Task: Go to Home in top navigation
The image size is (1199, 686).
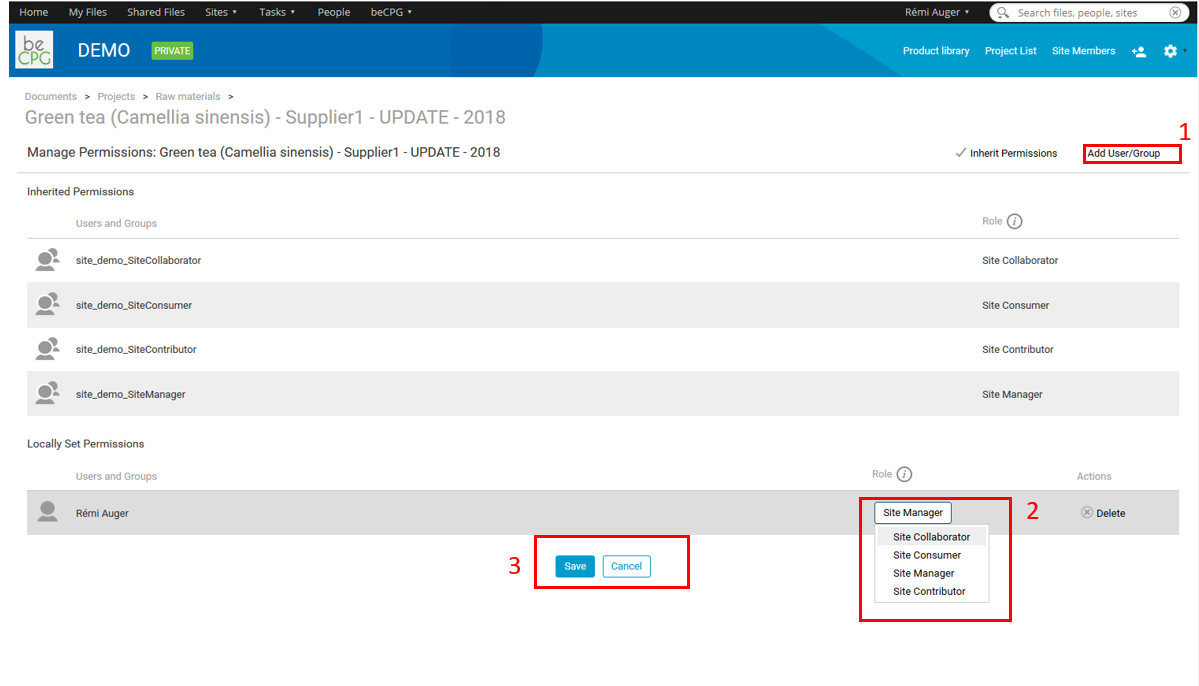Action: [x=34, y=12]
